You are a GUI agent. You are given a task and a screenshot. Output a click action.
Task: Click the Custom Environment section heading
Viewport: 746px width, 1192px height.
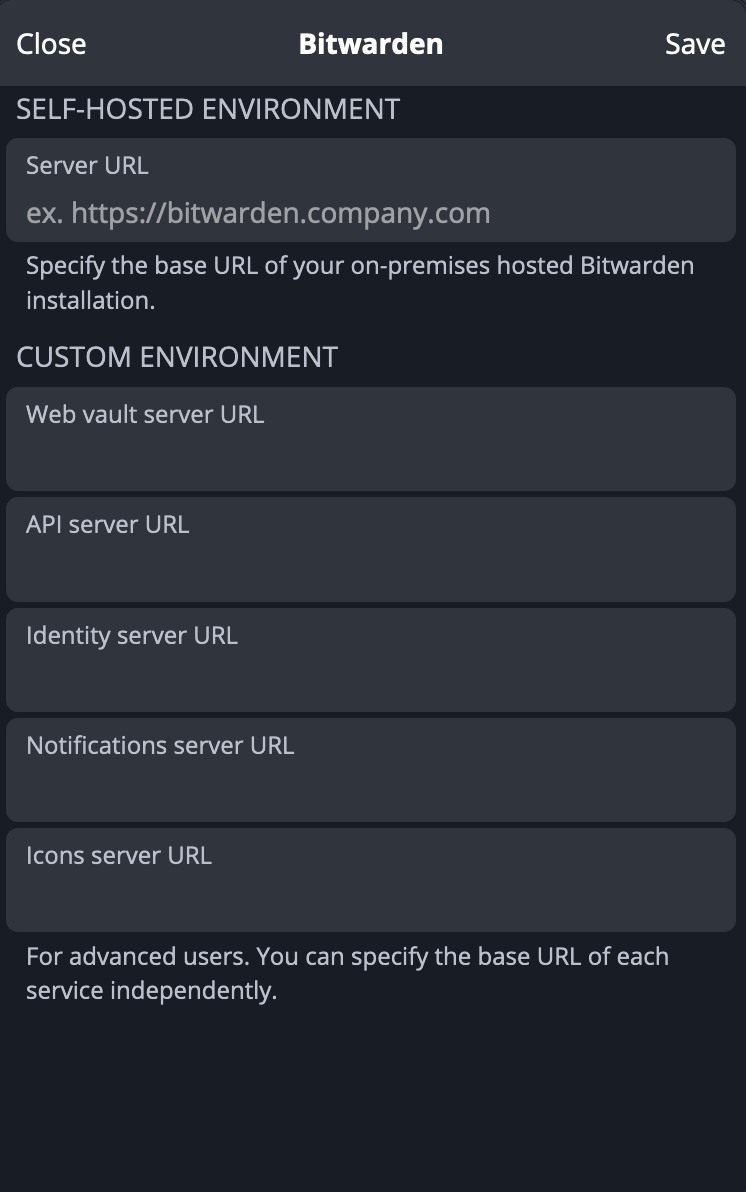[x=177, y=357]
